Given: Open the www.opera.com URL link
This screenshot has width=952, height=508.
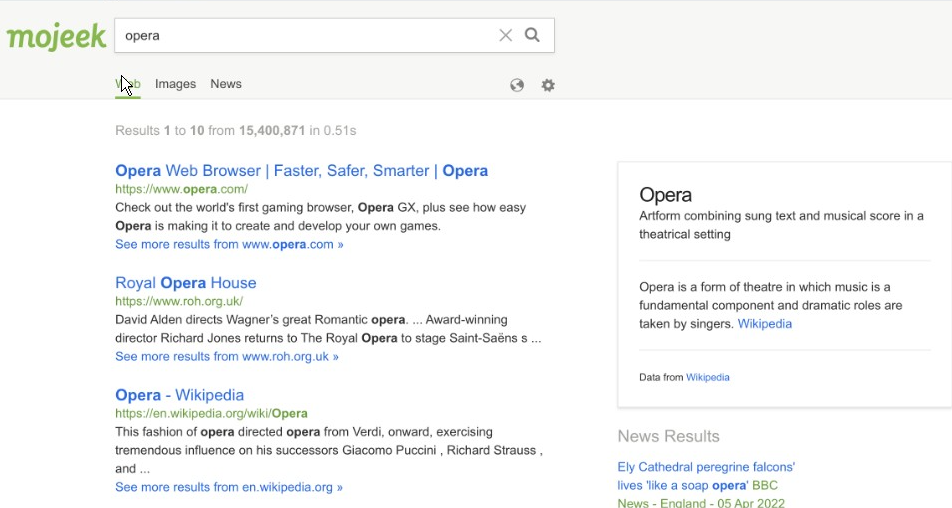Looking at the screenshot, I should pyautogui.click(x=182, y=189).
